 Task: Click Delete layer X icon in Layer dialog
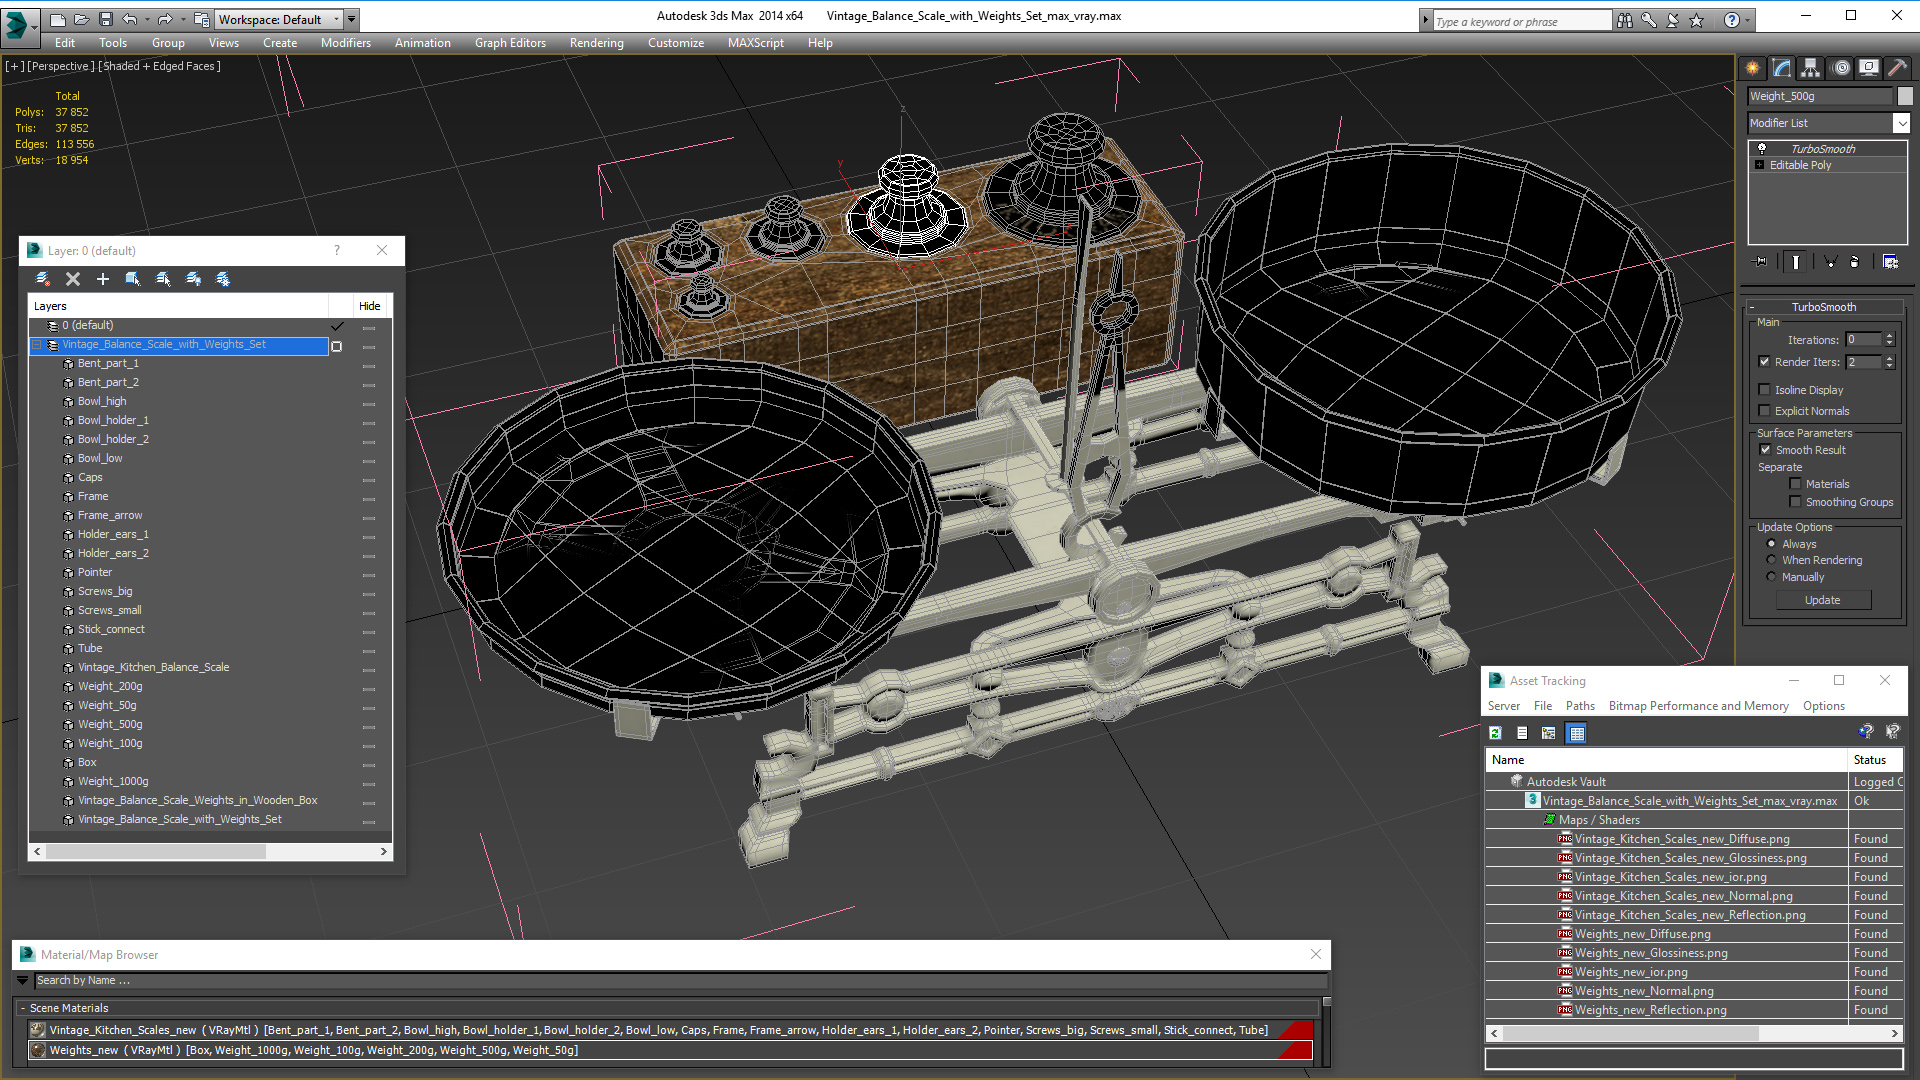(73, 279)
